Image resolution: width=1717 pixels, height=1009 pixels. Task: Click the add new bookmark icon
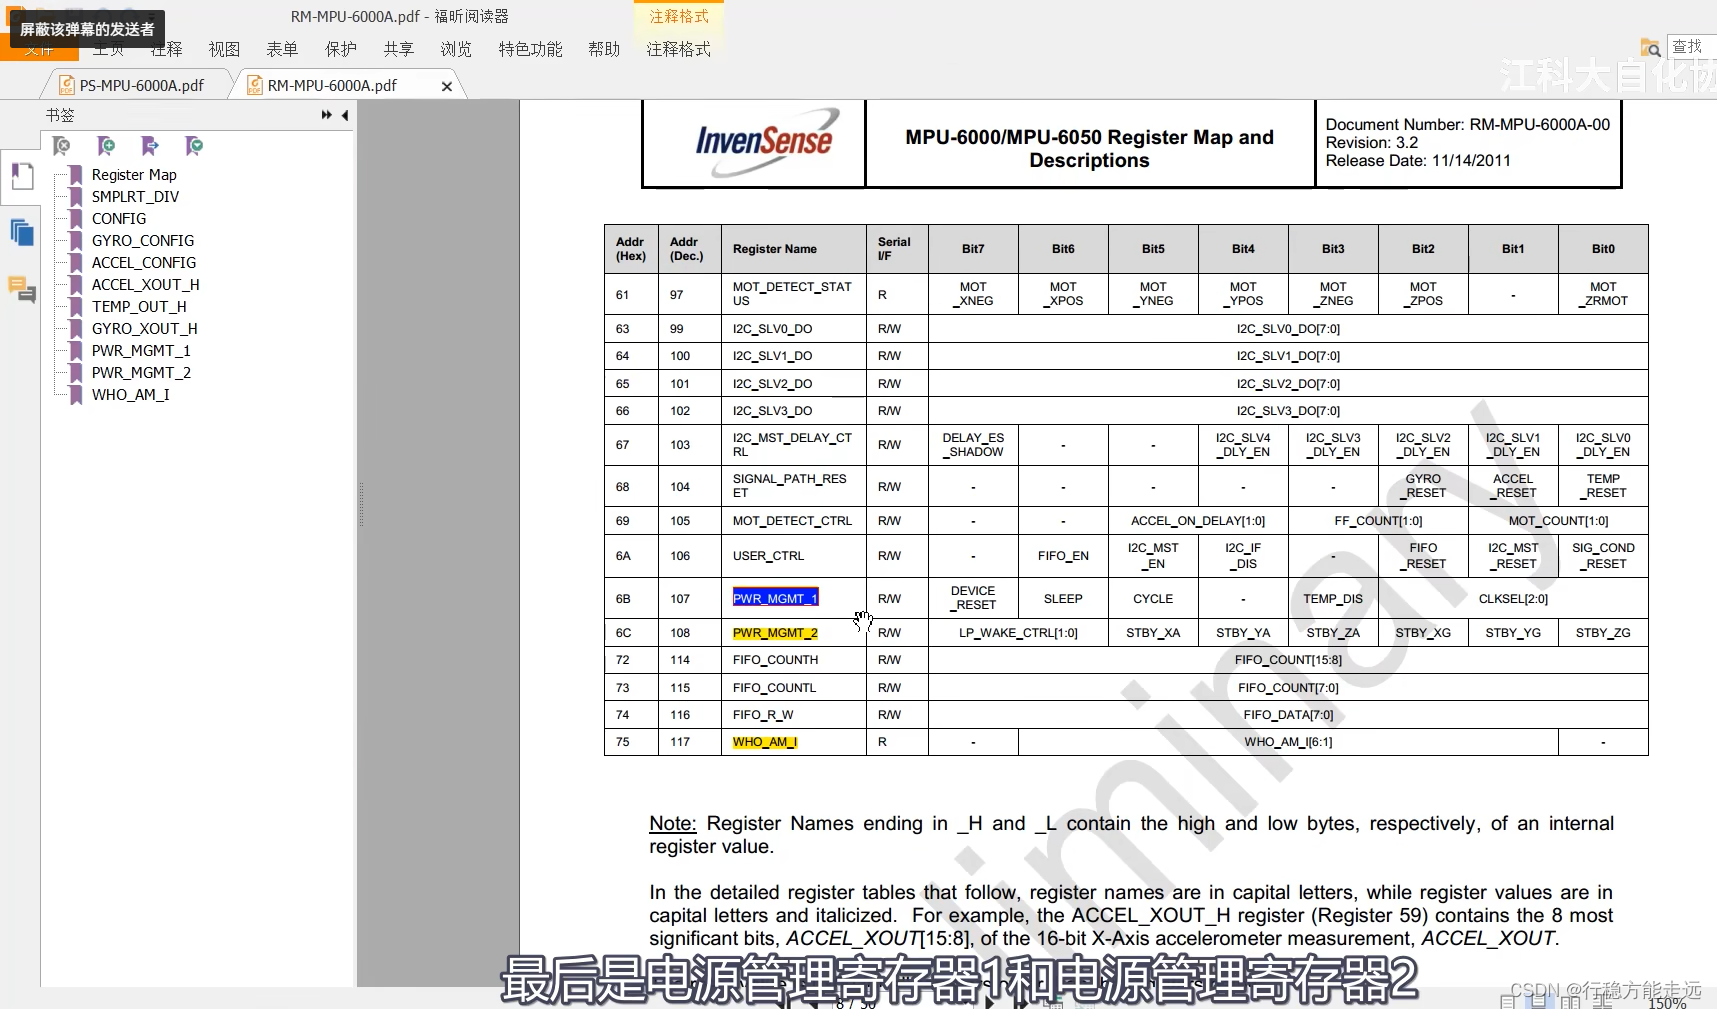coord(106,146)
